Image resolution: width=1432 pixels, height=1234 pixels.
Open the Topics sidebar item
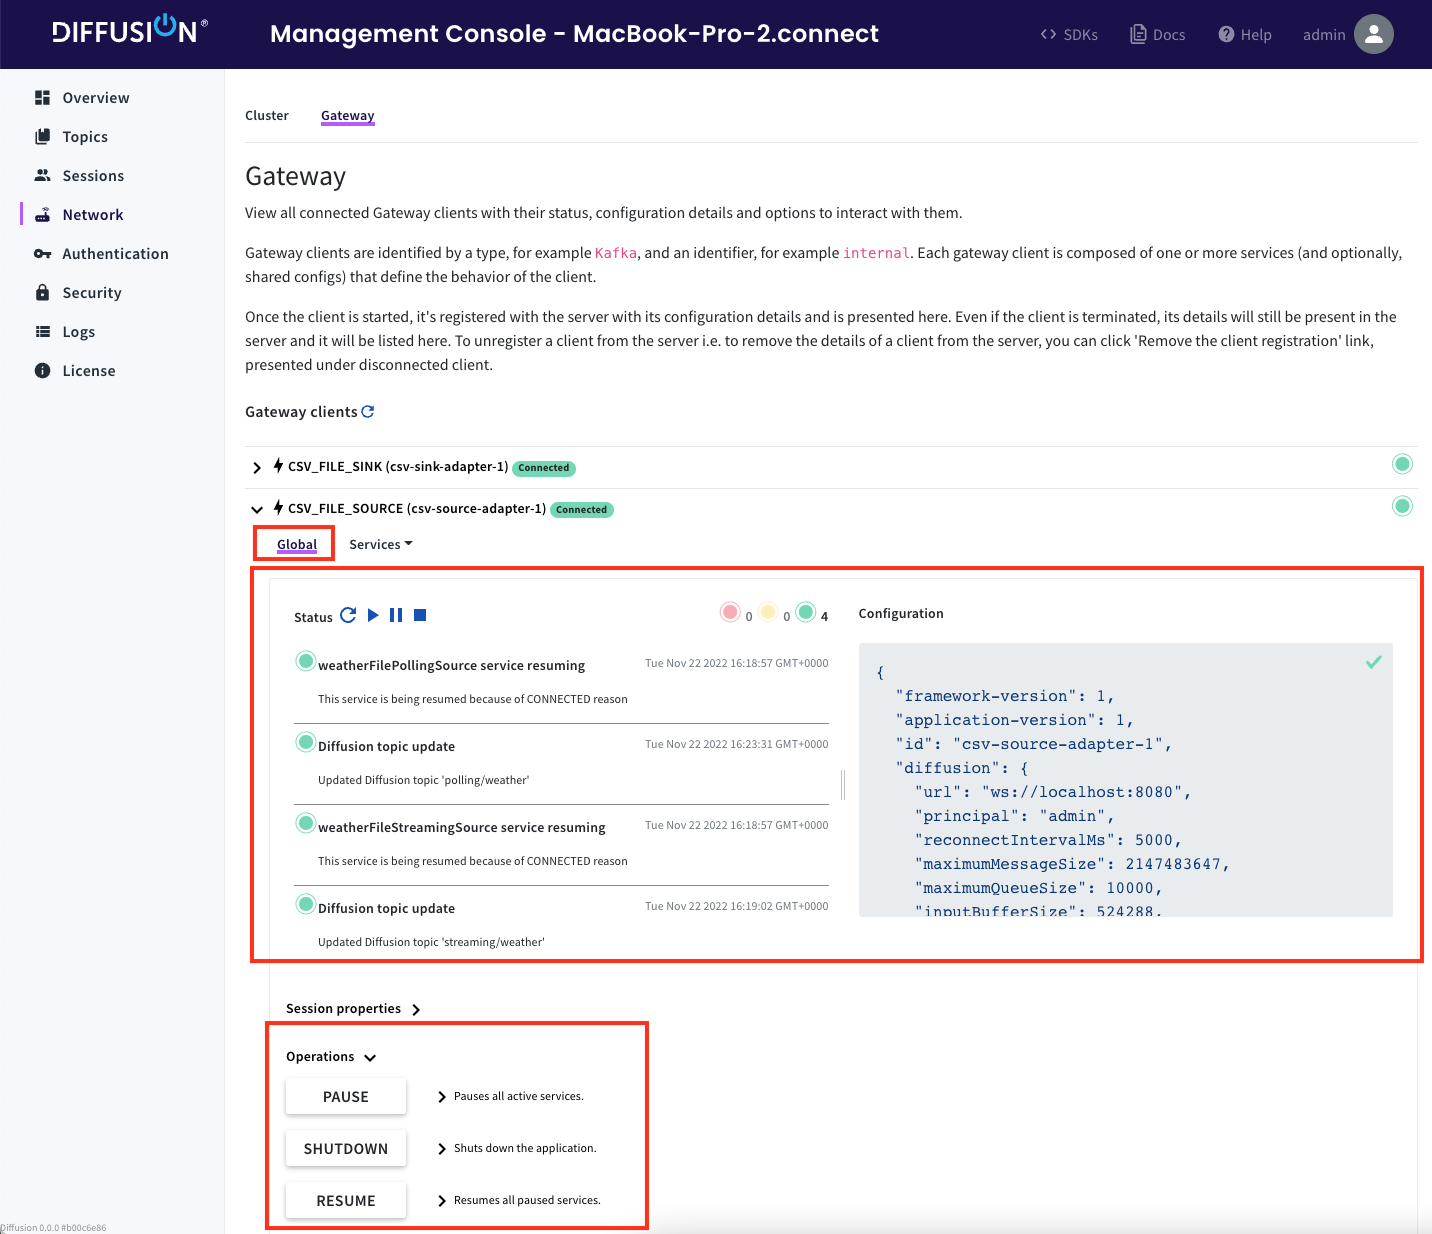(84, 137)
